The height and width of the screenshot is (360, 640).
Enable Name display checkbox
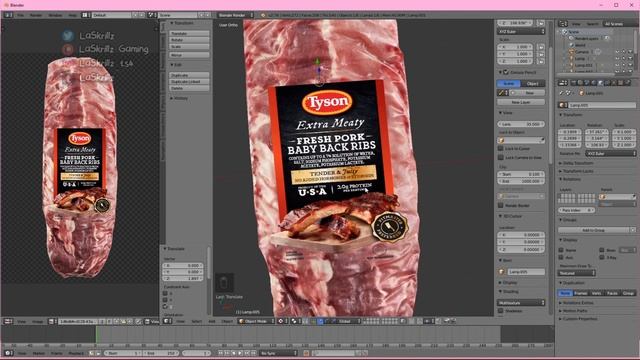tap(561, 250)
